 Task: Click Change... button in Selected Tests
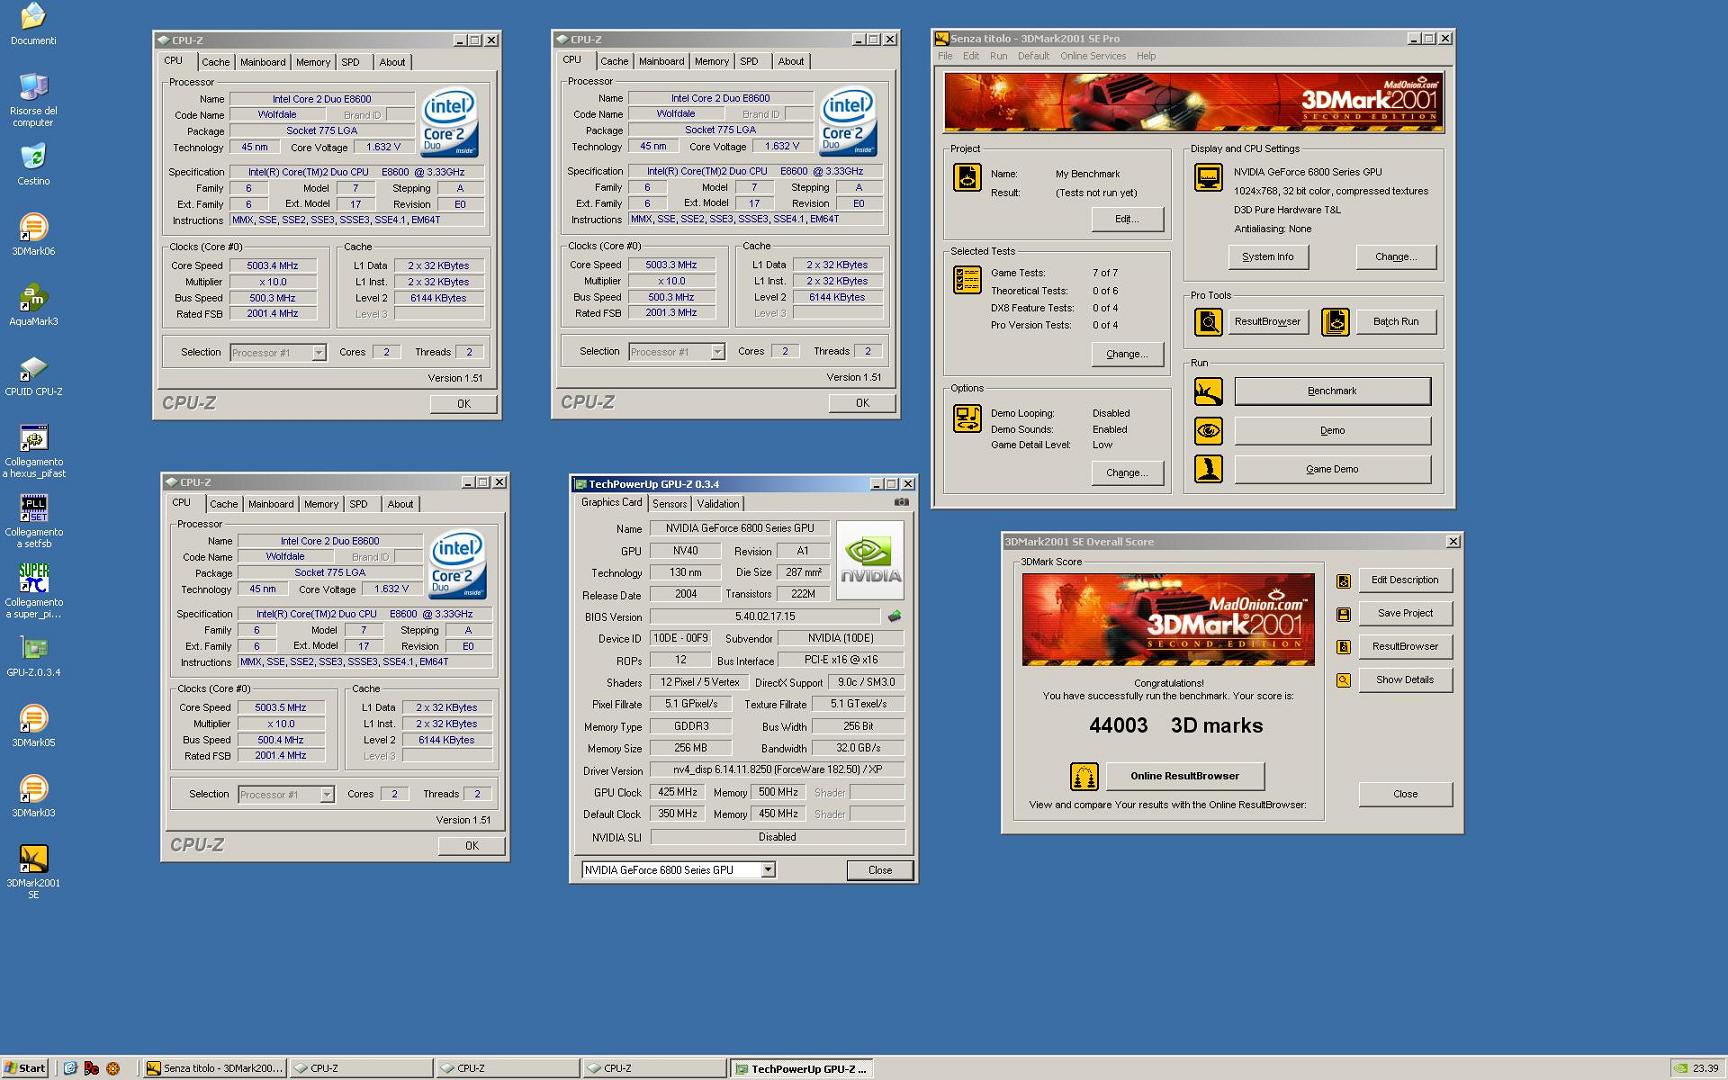click(x=1127, y=354)
